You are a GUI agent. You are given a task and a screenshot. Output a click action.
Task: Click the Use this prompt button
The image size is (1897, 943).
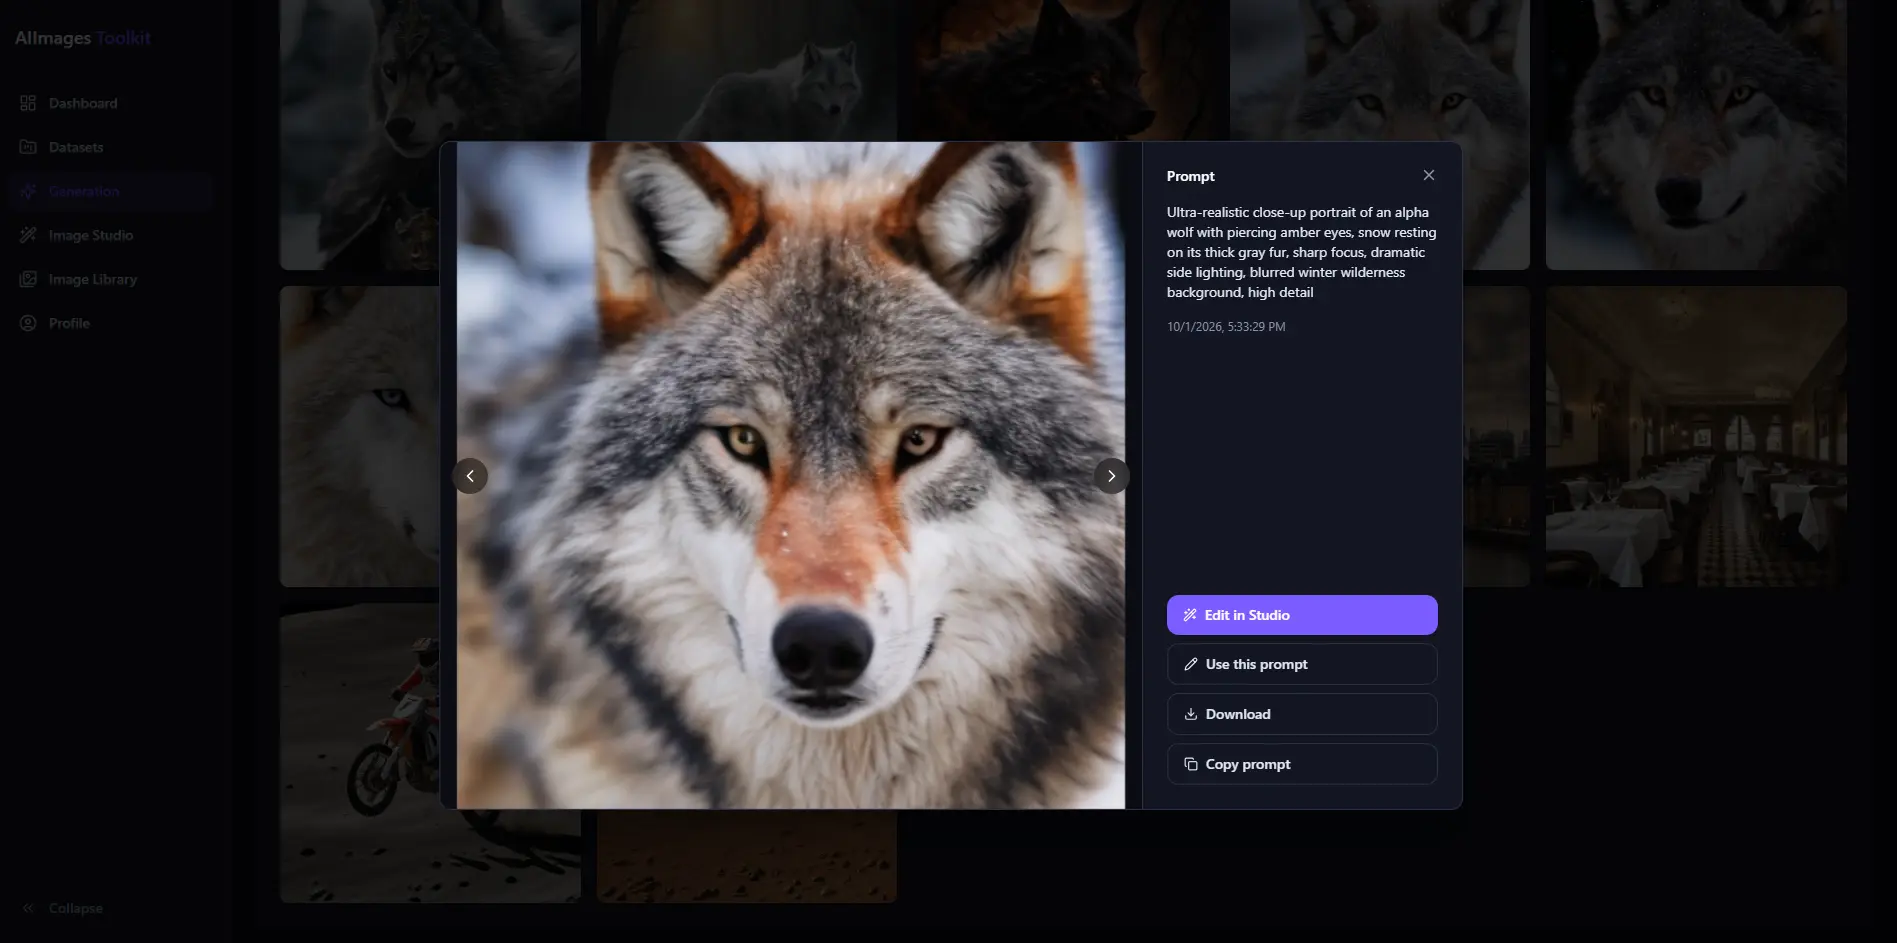click(x=1302, y=664)
